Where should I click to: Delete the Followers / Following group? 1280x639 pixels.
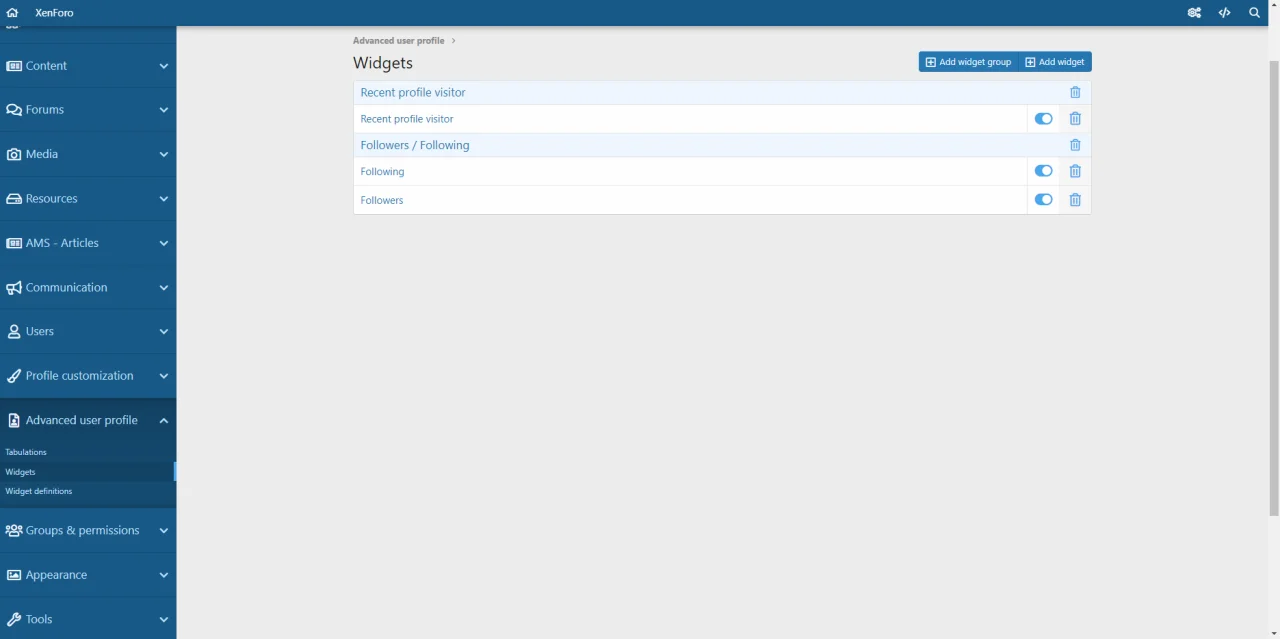[x=1075, y=145]
